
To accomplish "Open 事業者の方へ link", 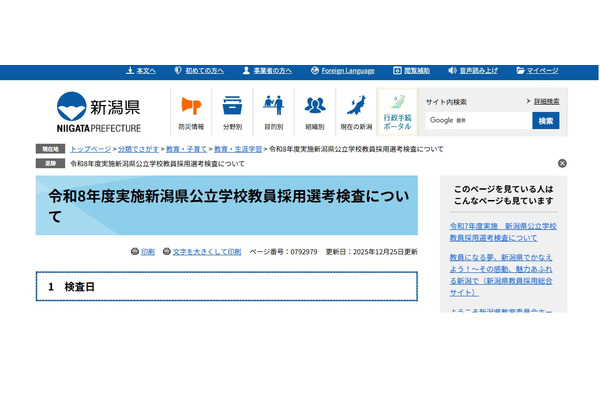I will pos(272,71).
